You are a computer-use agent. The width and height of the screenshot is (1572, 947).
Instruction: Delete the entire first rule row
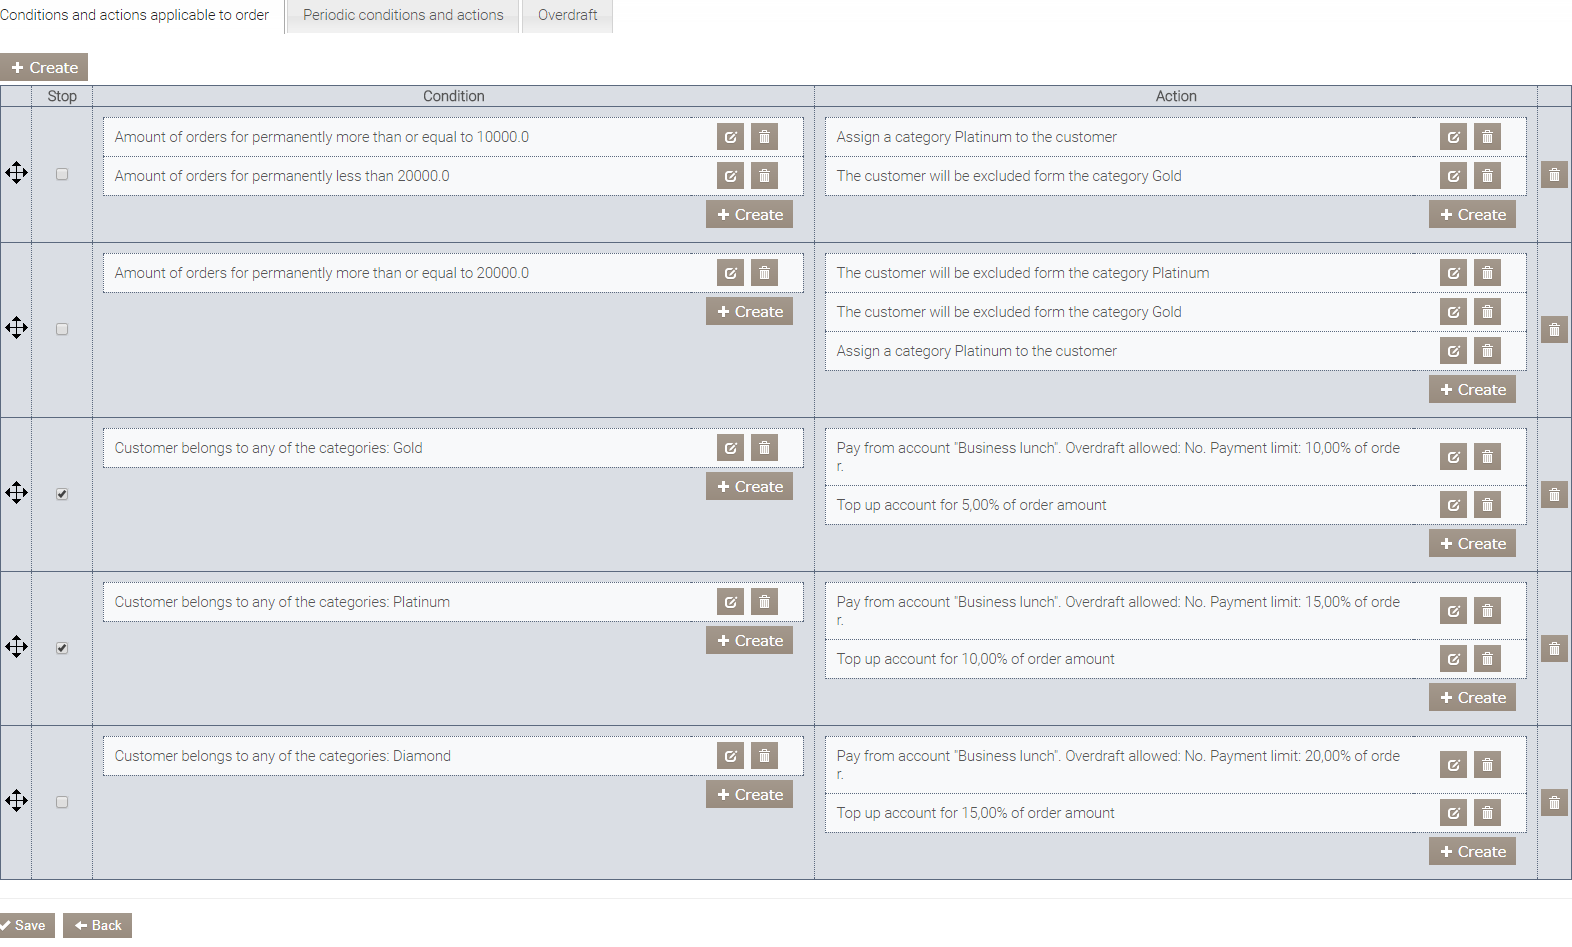(x=1554, y=175)
